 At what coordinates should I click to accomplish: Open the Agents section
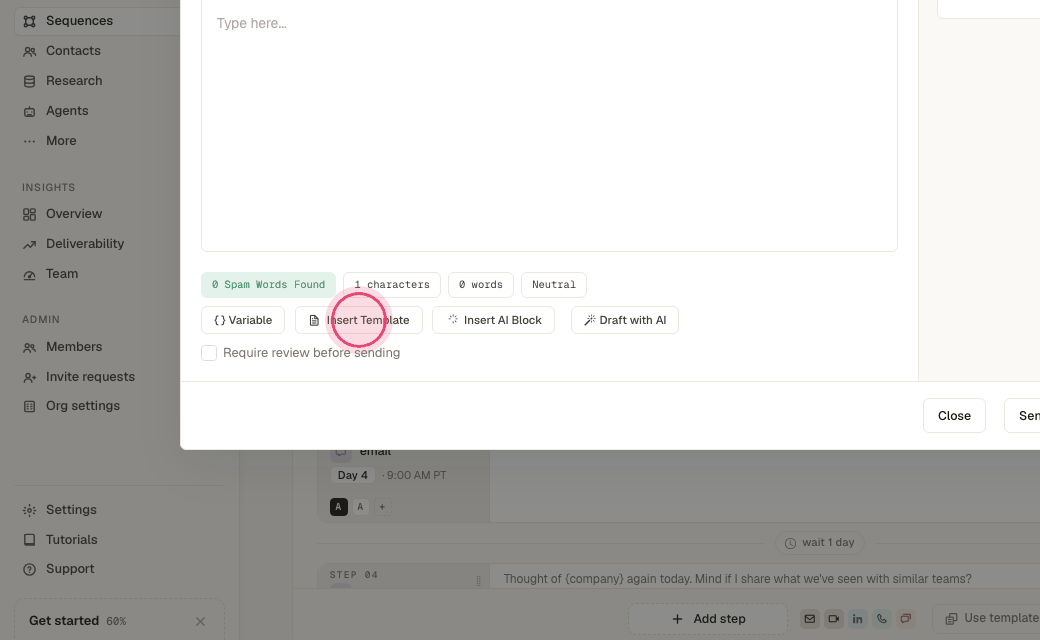click(66, 111)
